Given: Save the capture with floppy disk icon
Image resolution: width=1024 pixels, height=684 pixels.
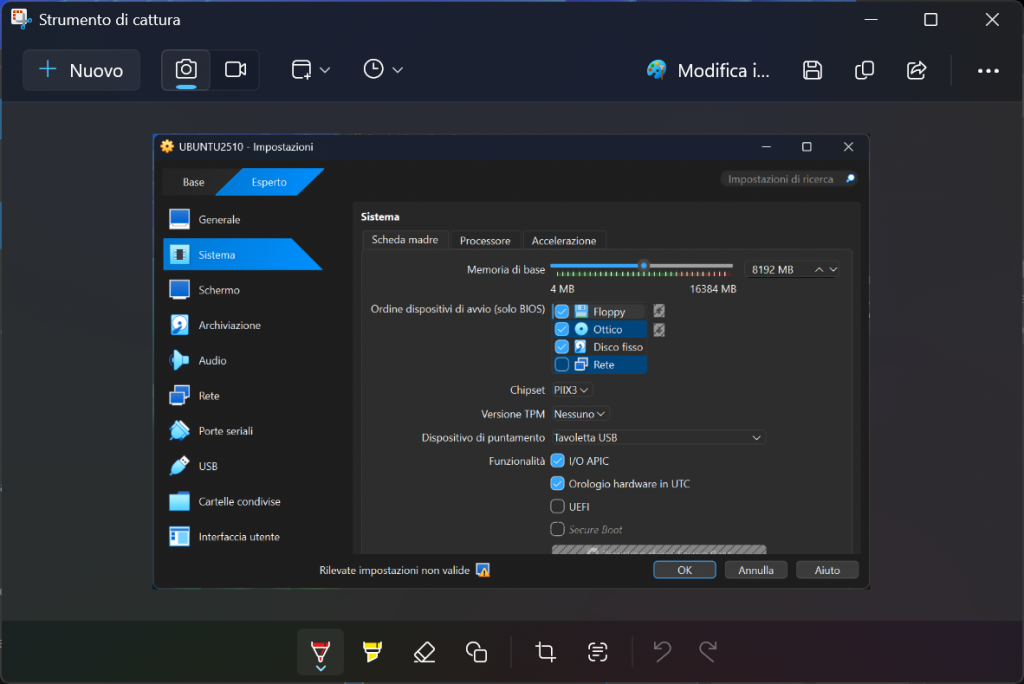Looking at the screenshot, I should (813, 70).
